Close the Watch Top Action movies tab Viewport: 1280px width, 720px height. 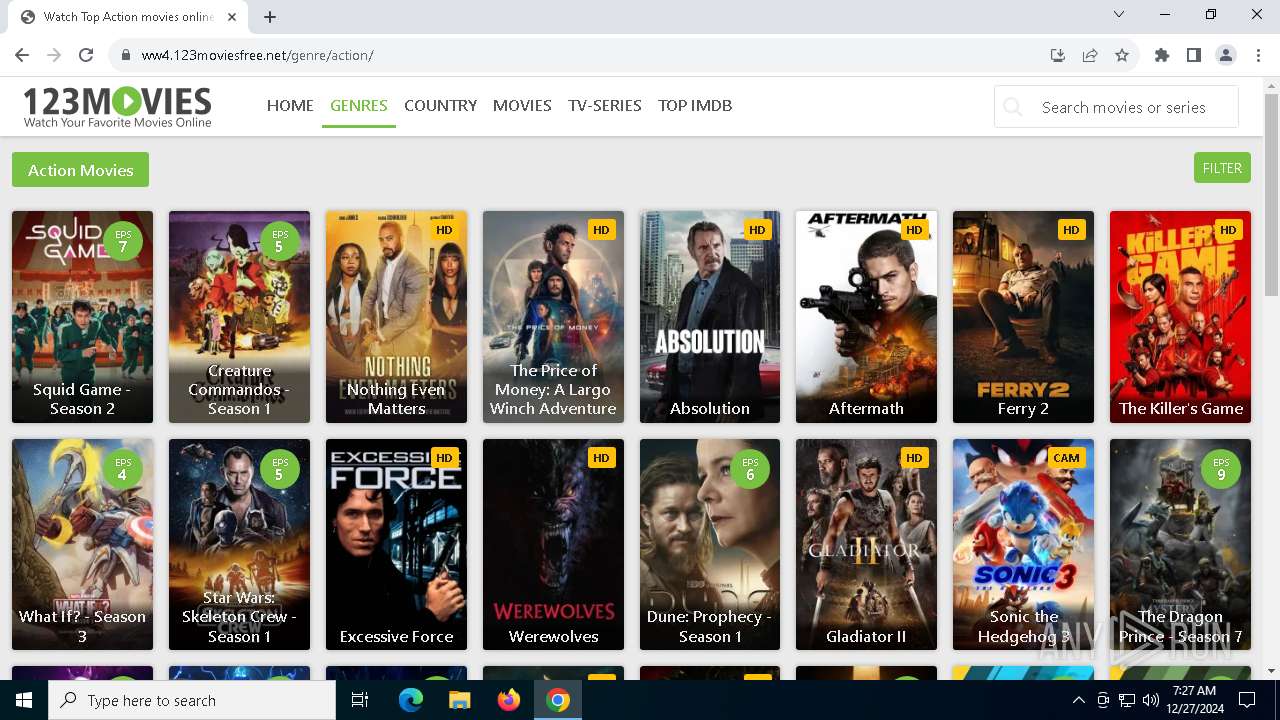[x=232, y=17]
